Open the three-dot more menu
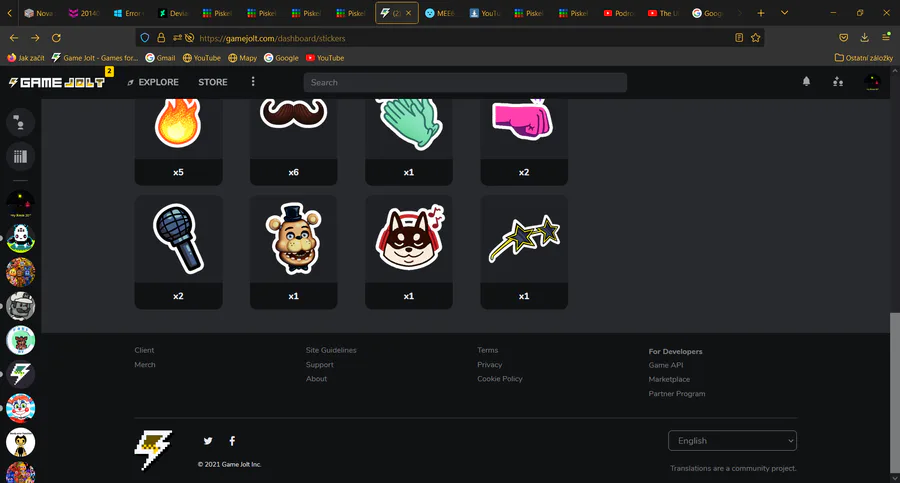This screenshot has height=483, width=900. click(253, 82)
